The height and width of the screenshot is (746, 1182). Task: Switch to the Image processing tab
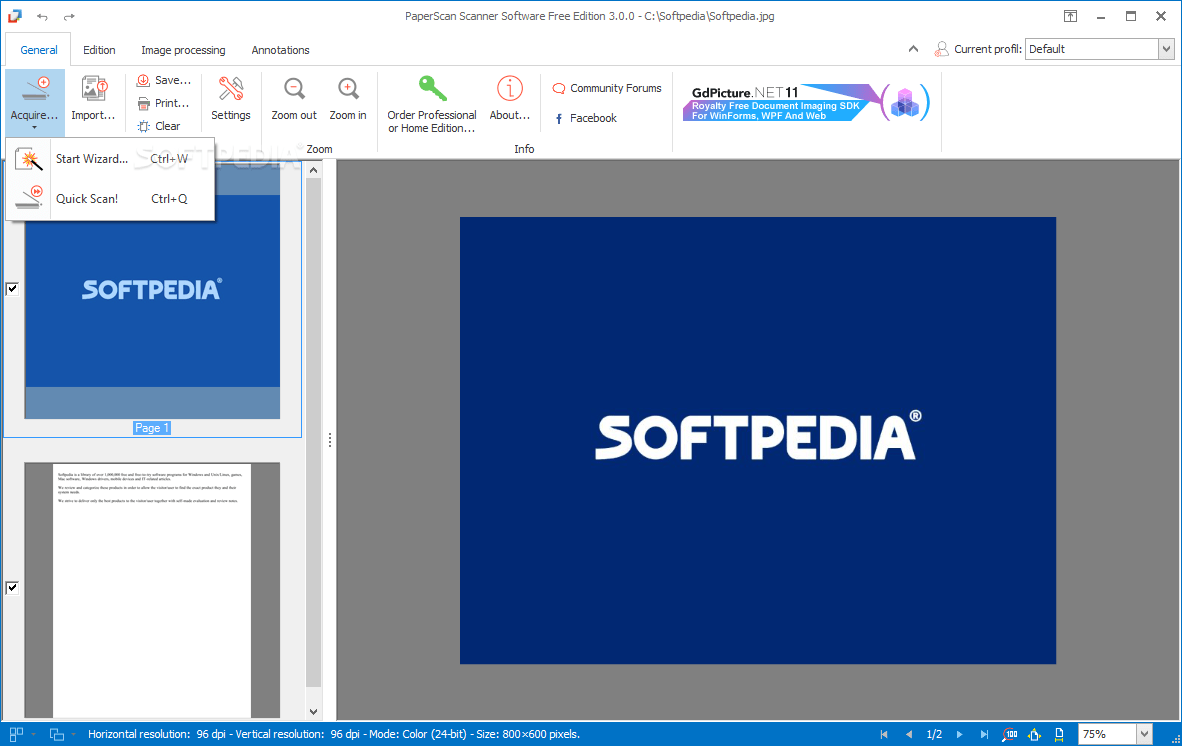[x=183, y=50]
